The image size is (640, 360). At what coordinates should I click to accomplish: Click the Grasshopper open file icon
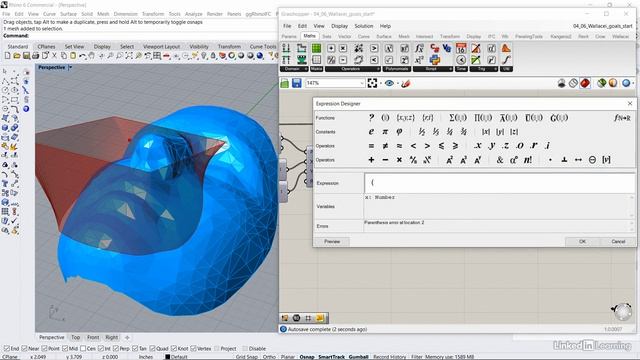pos(284,83)
